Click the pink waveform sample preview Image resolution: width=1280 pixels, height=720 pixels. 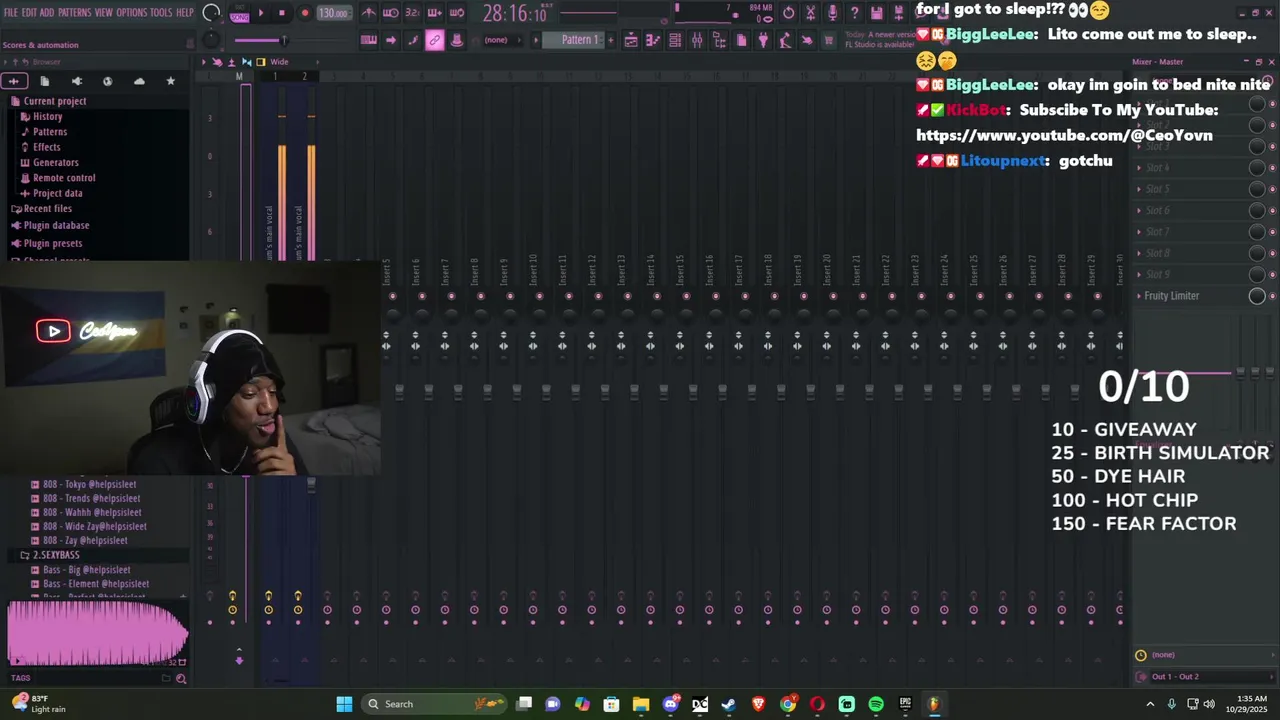[x=97, y=633]
